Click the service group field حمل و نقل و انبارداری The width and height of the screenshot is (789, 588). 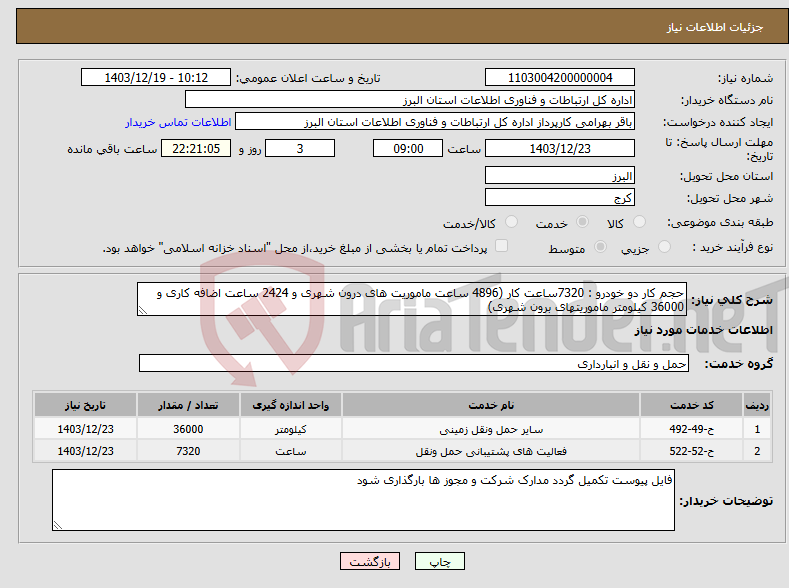point(414,363)
